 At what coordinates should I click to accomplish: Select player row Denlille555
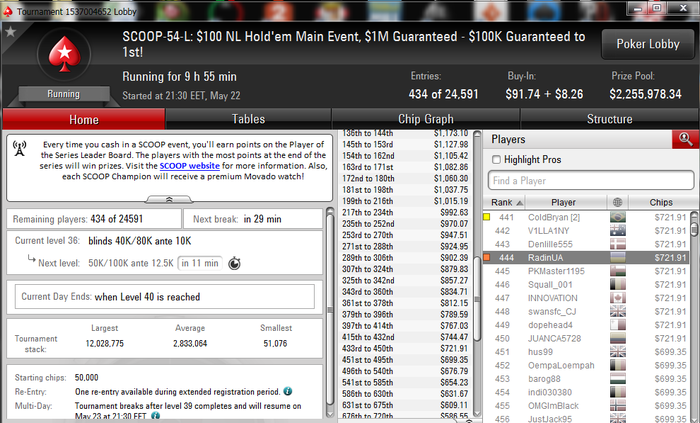tap(586, 244)
